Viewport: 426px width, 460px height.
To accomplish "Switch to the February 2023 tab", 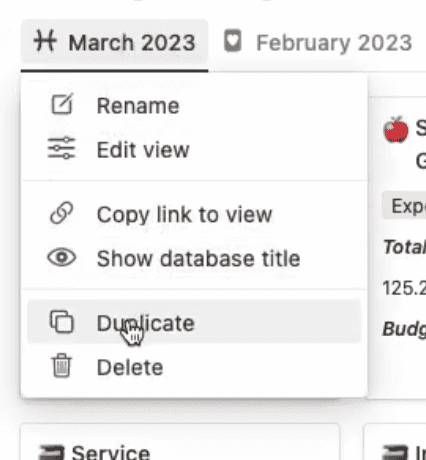I will 318,42.
